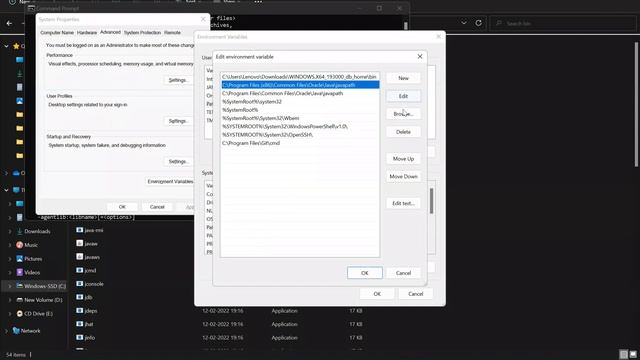Viewport: 640px width, 360px height.
Task: Click the javaw application icon
Action: click(x=80, y=244)
